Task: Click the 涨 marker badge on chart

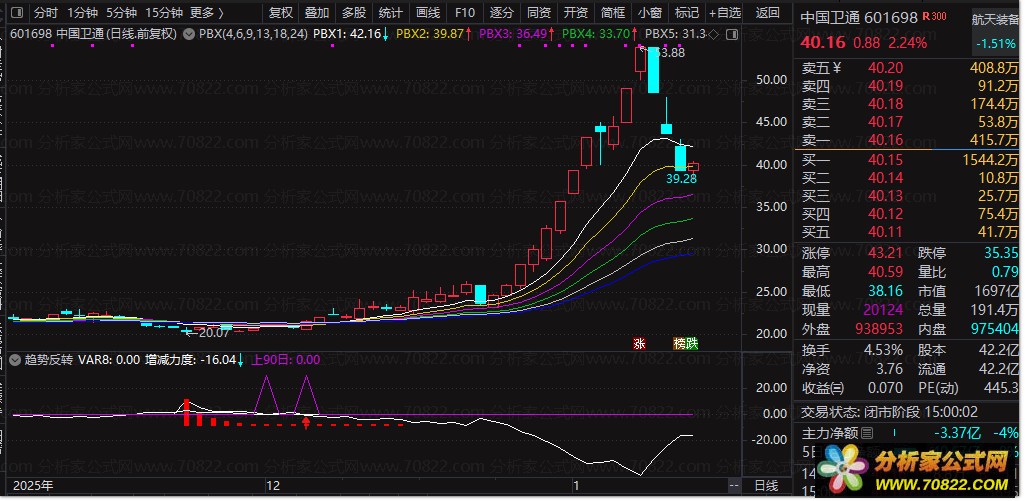Action: 639,343
